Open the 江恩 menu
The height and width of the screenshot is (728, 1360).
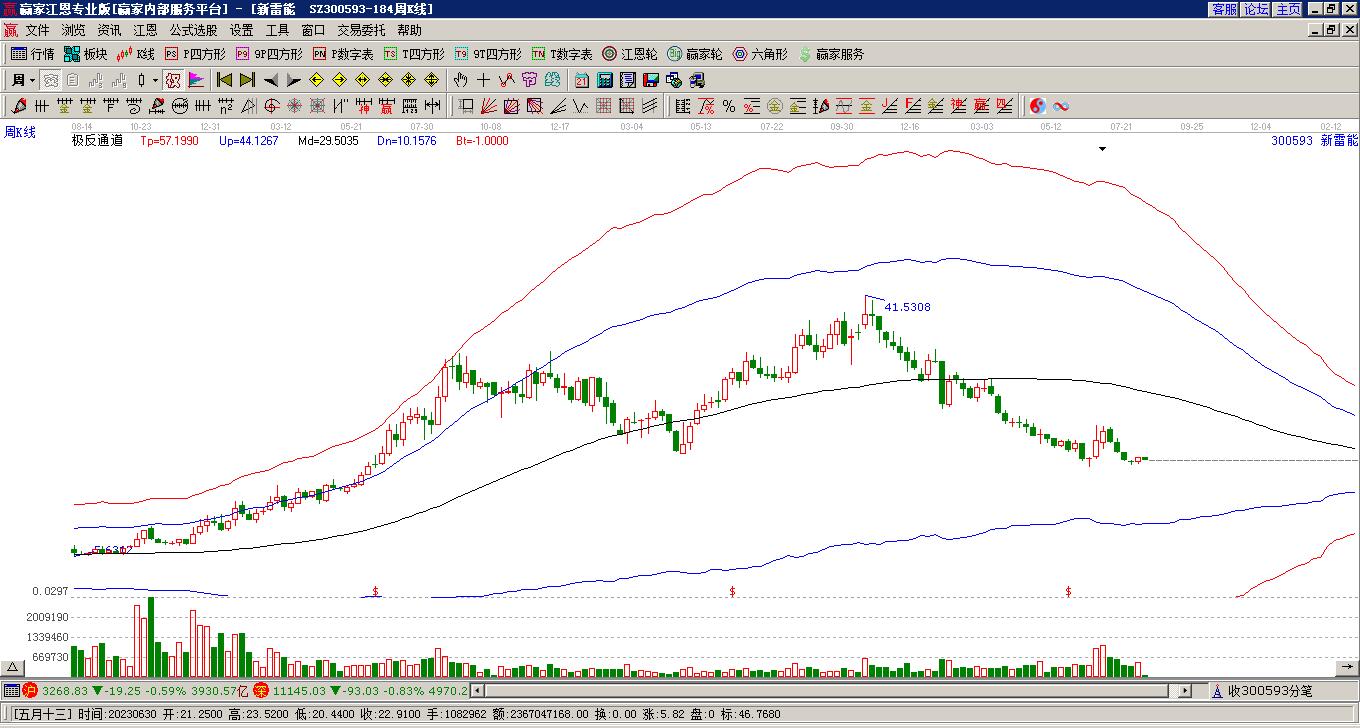point(145,31)
